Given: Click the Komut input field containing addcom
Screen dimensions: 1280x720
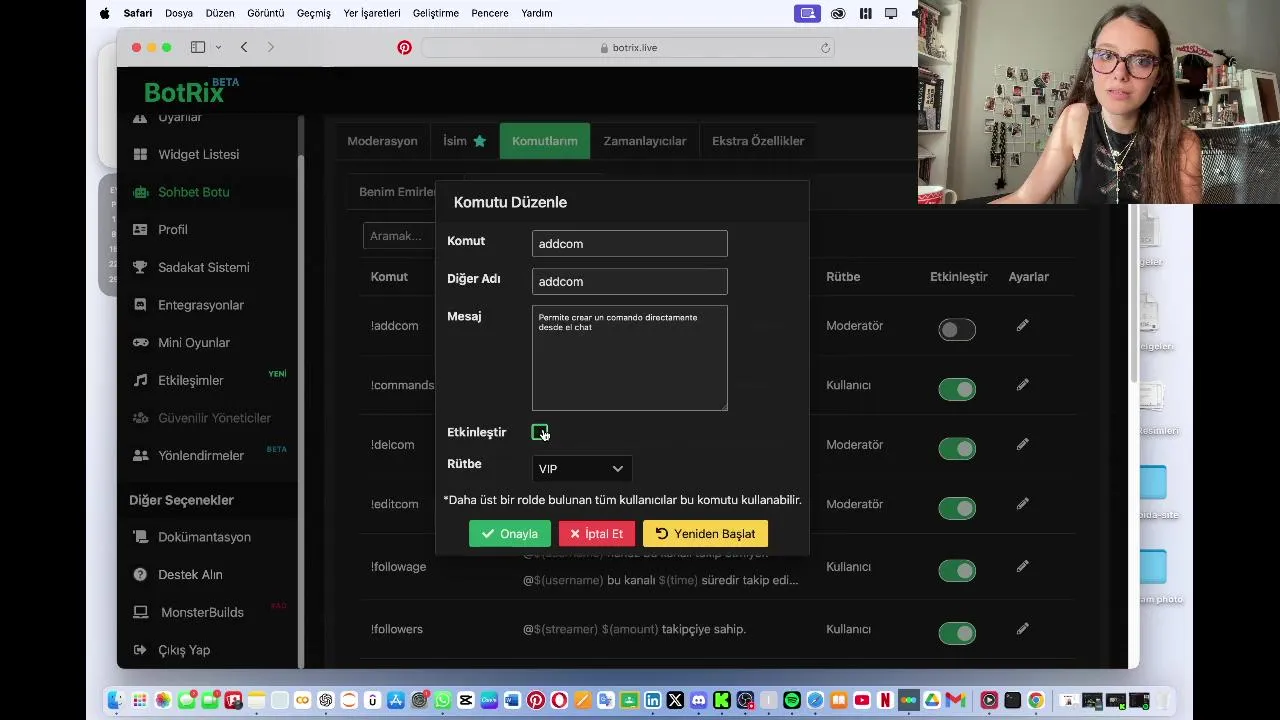Looking at the screenshot, I should (x=629, y=244).
